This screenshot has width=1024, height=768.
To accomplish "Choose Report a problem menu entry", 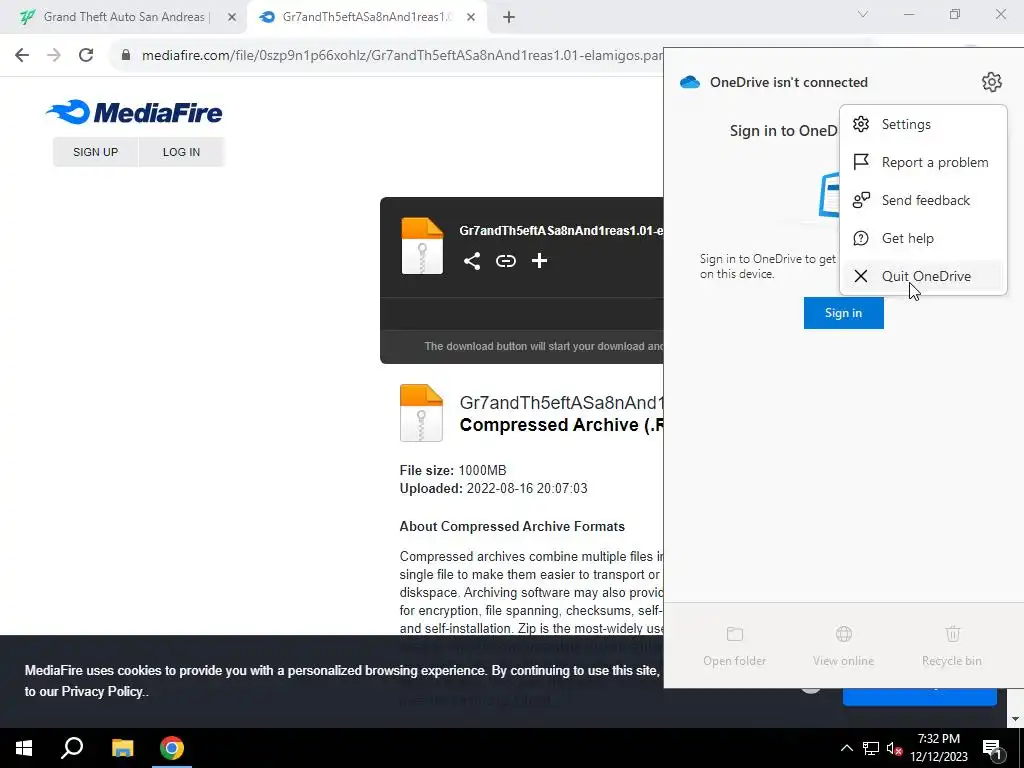I will pyautogui.click(x=923, y=162).
